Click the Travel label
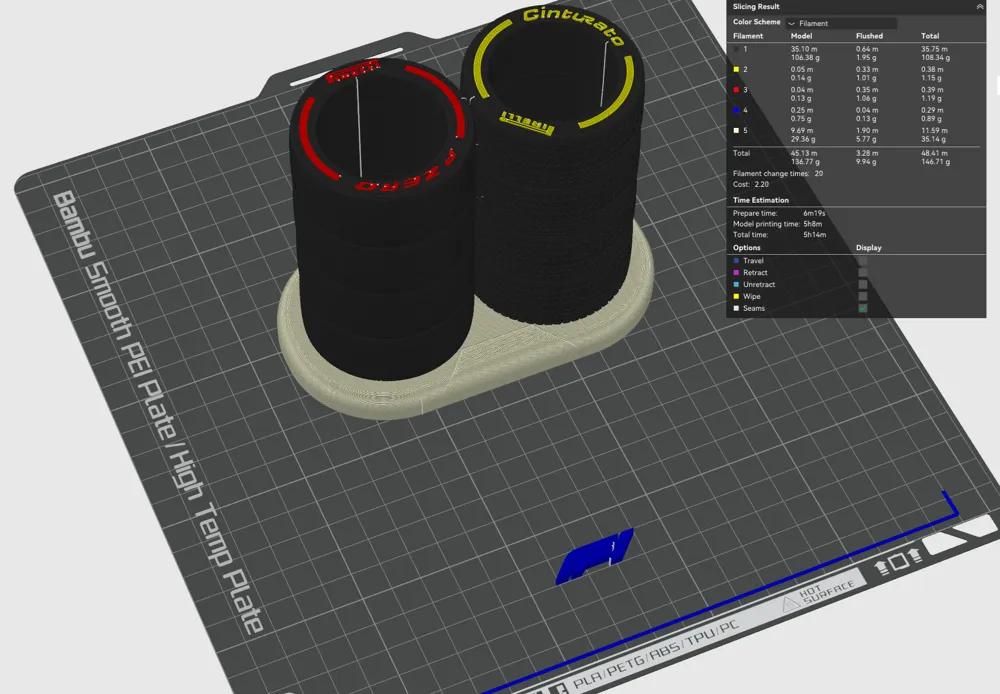 tap(753, 261)
